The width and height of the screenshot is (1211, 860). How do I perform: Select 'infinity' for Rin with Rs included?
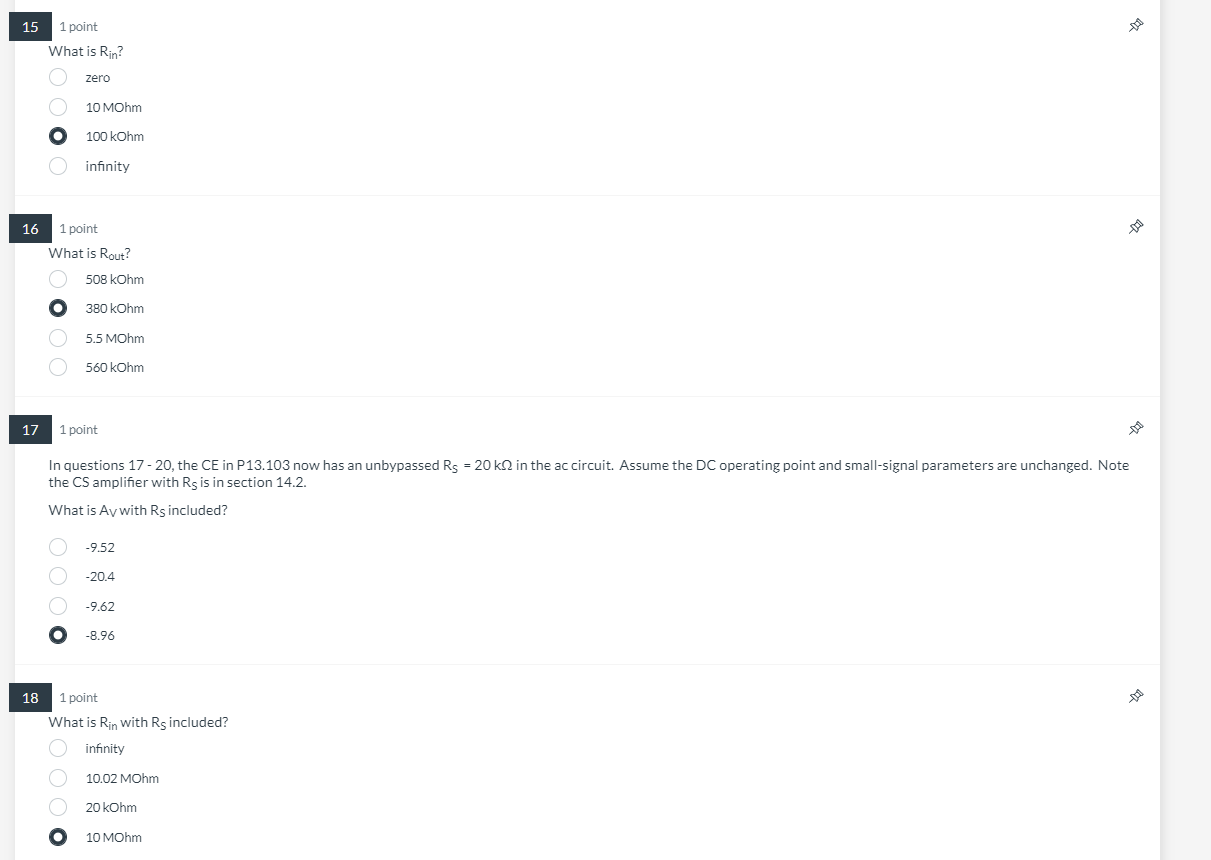pyautogui.click(x=59, y=748)
